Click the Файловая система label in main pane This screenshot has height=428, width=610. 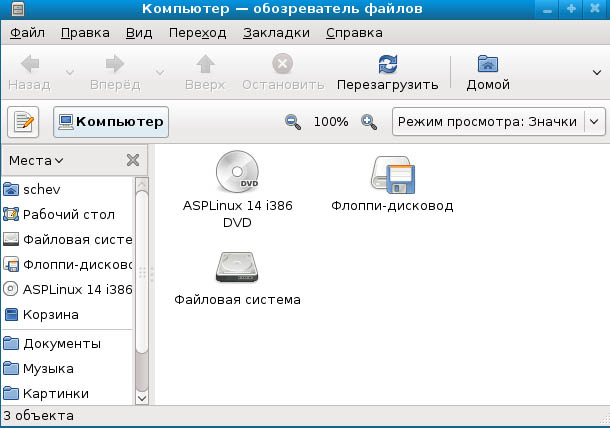[x=237, y=300]
